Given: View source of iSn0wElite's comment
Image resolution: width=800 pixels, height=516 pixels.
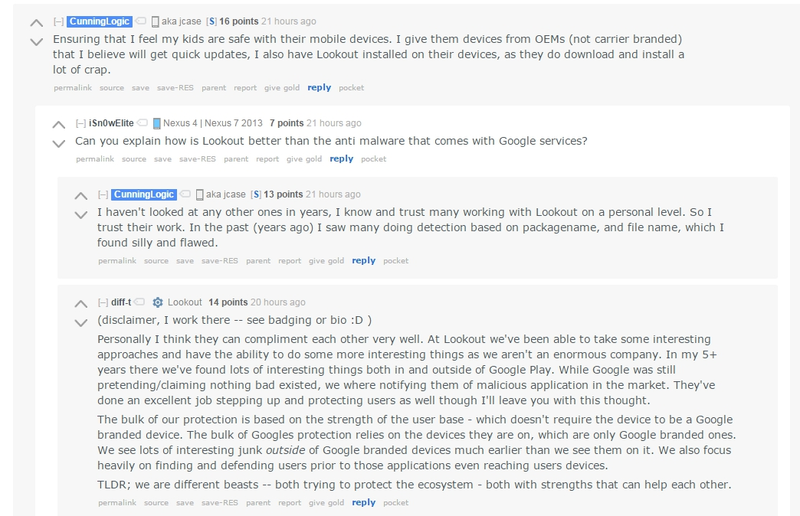Looking at the screenshot, I should (134, 159).
